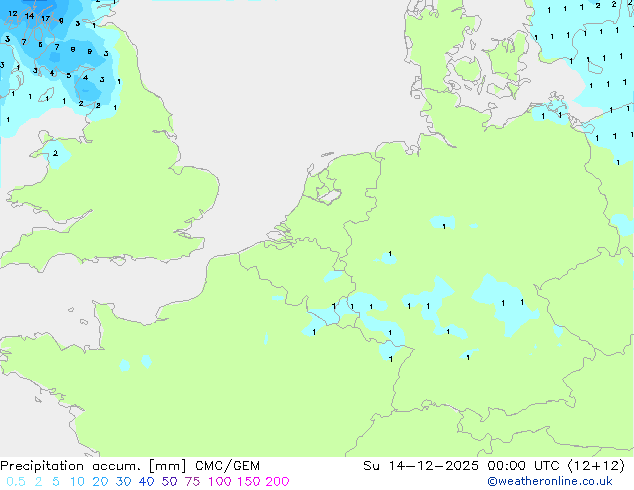Pick the 50 mm legend value

pos(169,482)
